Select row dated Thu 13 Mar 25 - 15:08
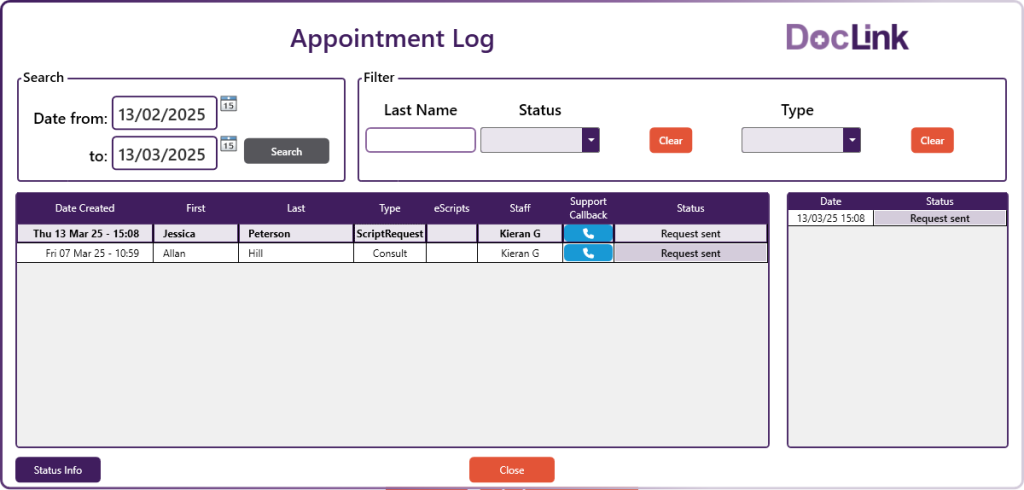The image size is (1024, 490). (392, 233)
